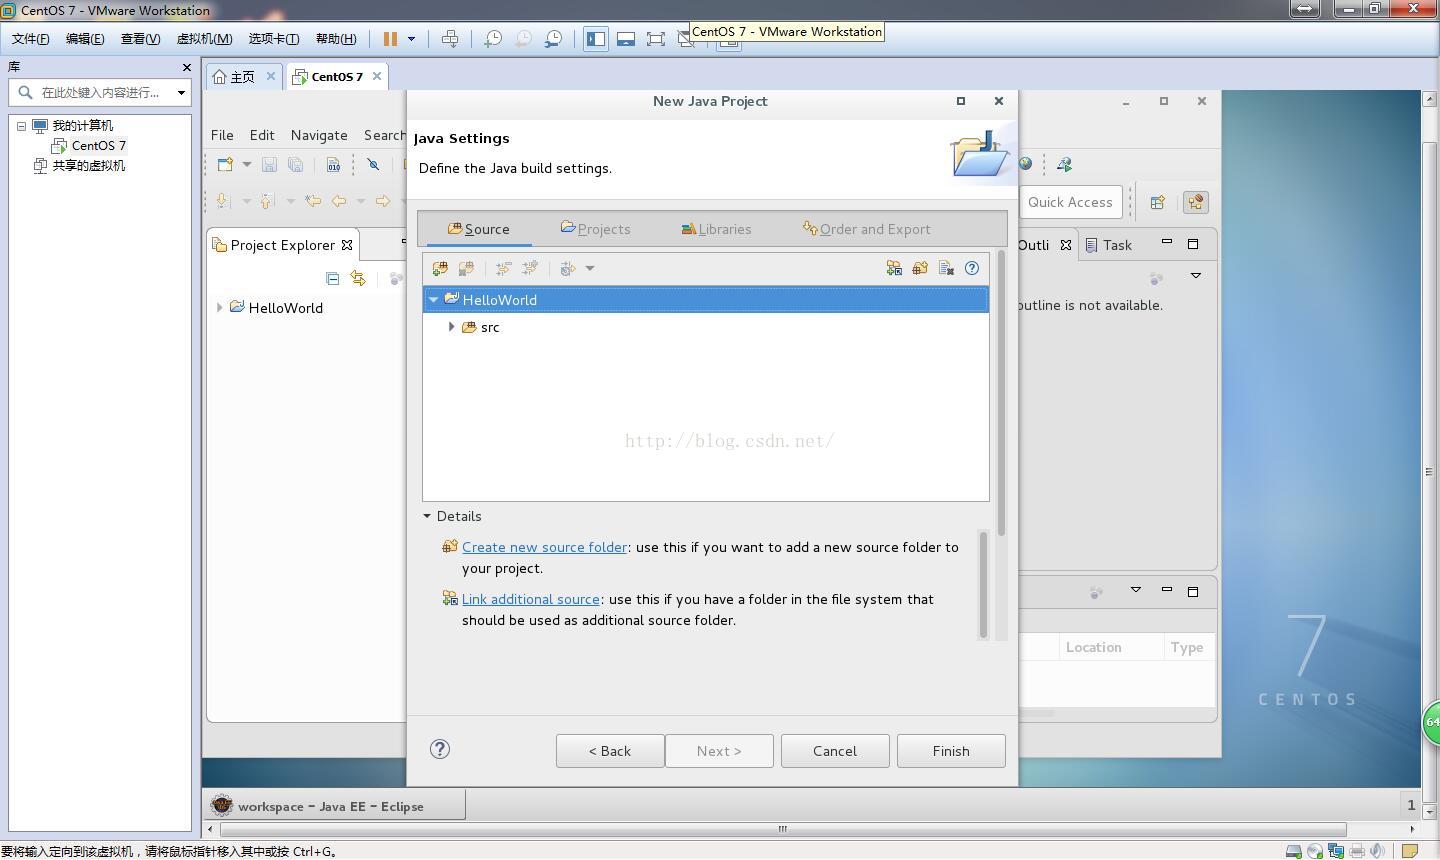Click the create new source folder toolbar icon on right
The image size is (1440, 860).
pos(920,268)
